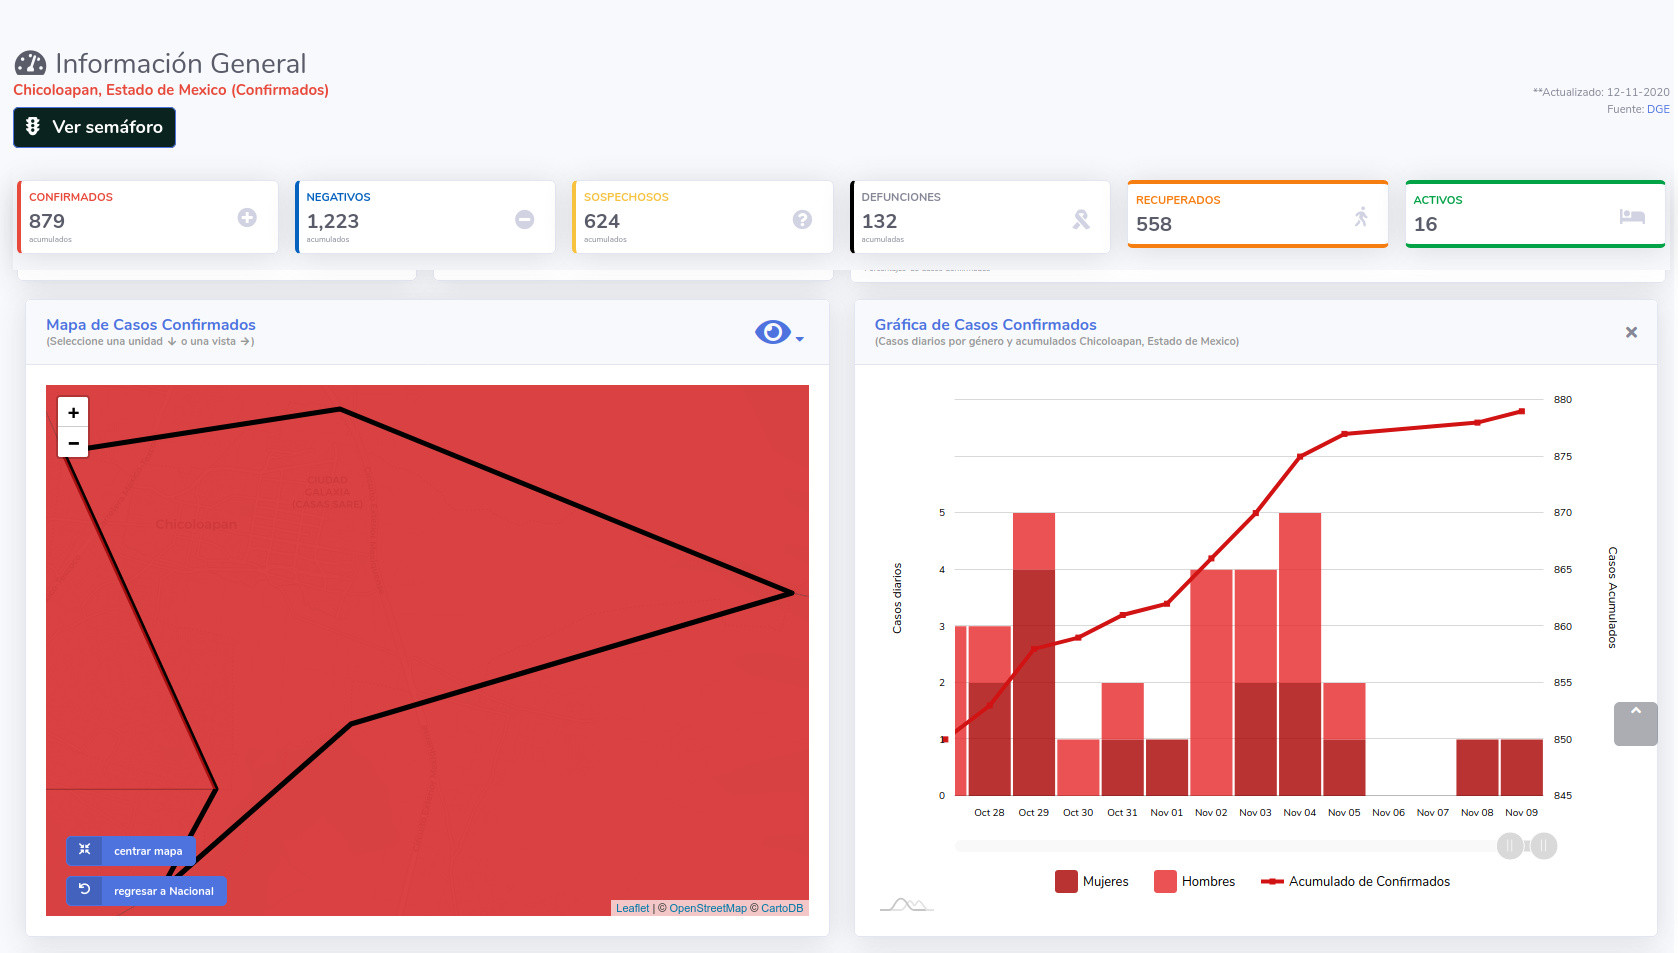Click the minus icon in Negativos card
1678x953 pixels.
[524, 219]
